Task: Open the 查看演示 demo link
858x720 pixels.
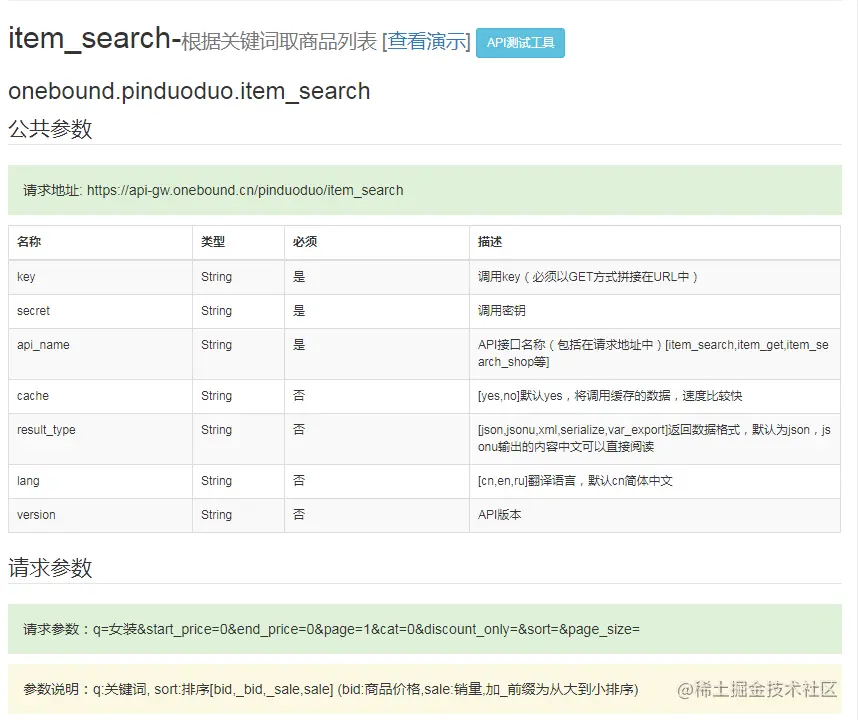Action: (x=426, y=42)
